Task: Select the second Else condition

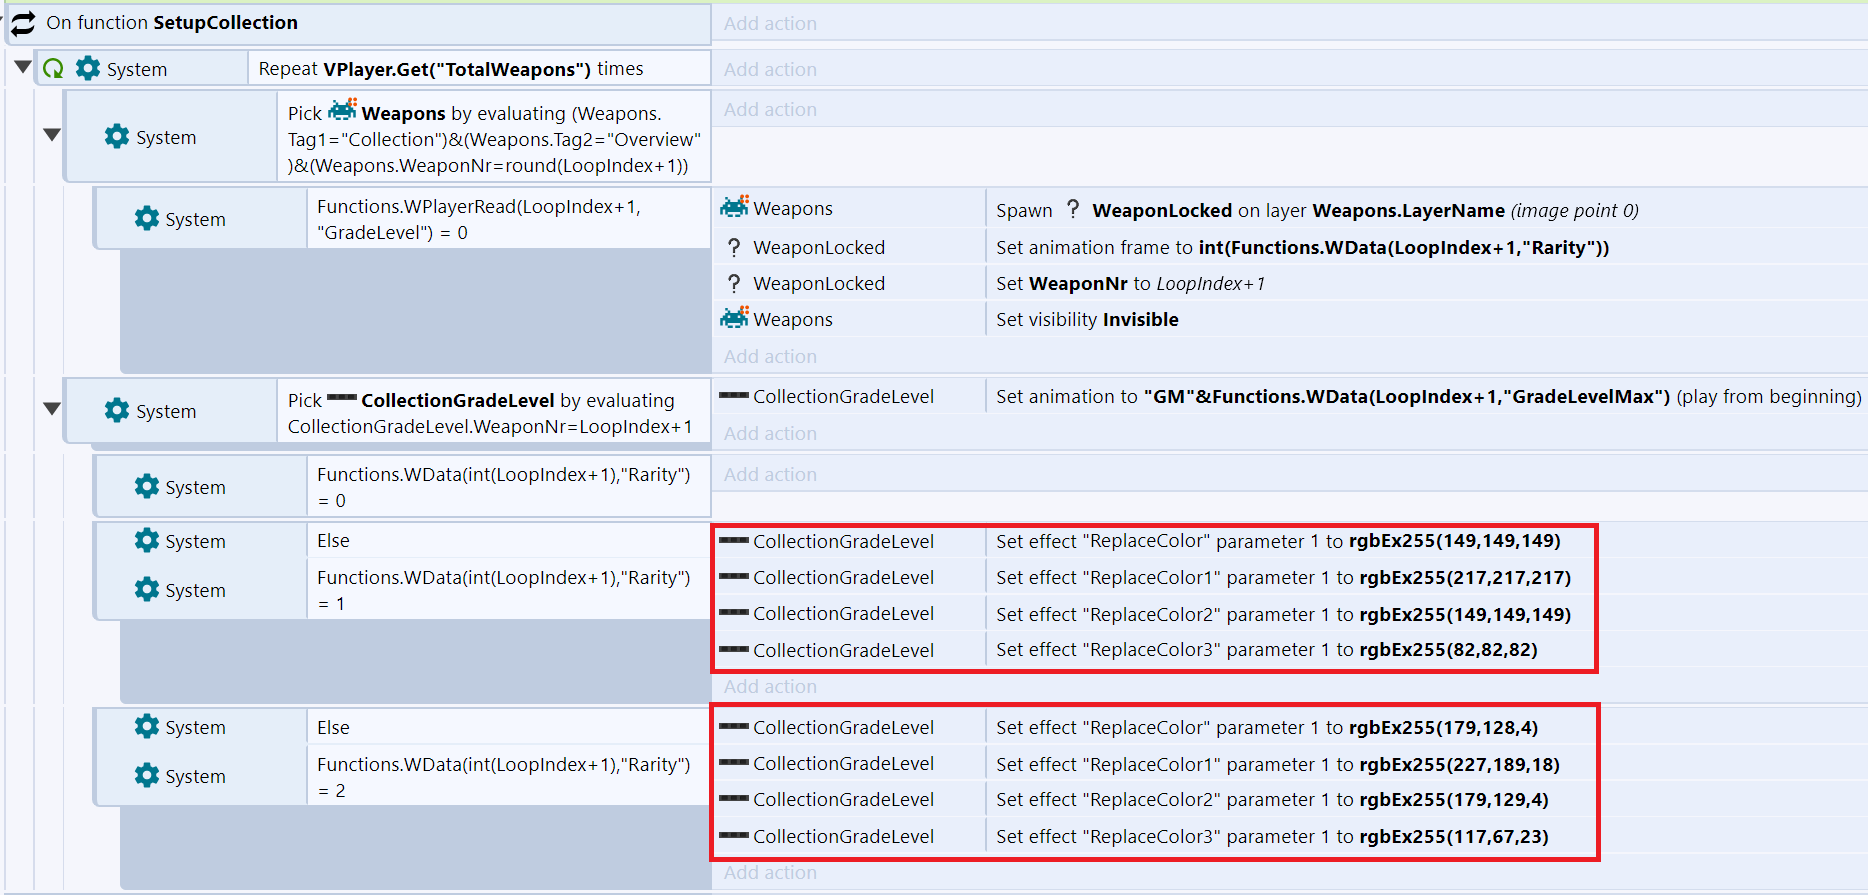Action: [508, 727]
